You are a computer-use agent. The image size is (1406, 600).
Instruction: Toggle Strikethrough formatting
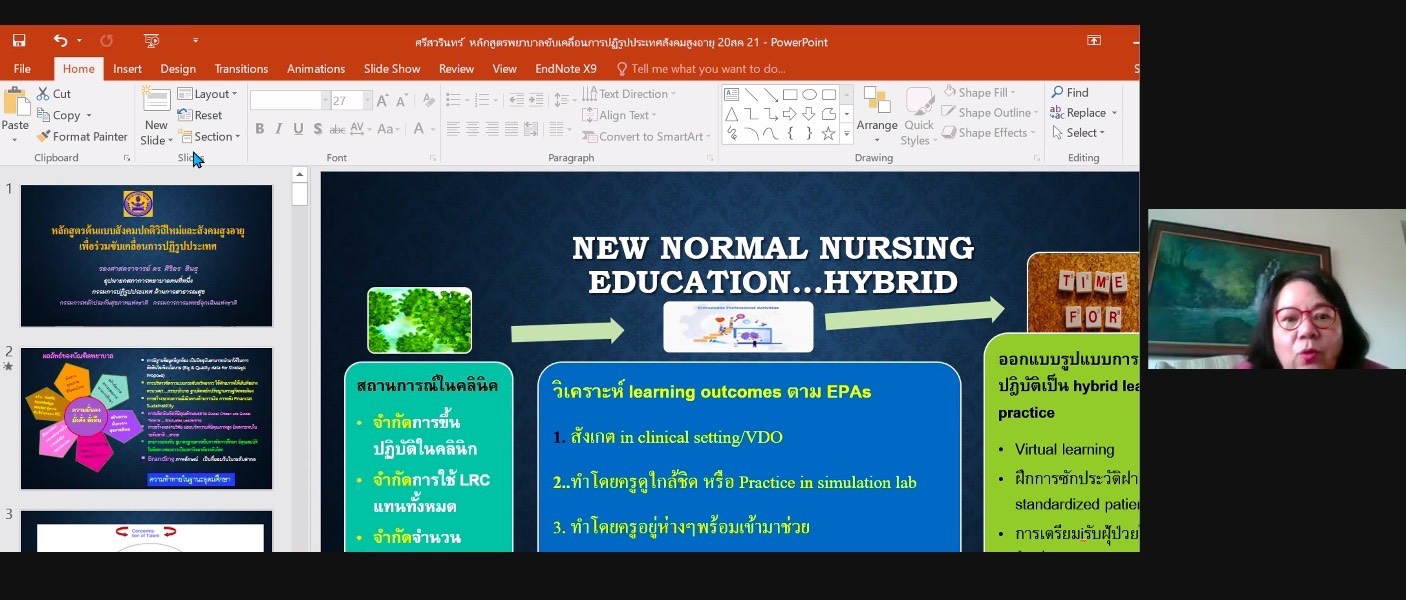337,129
